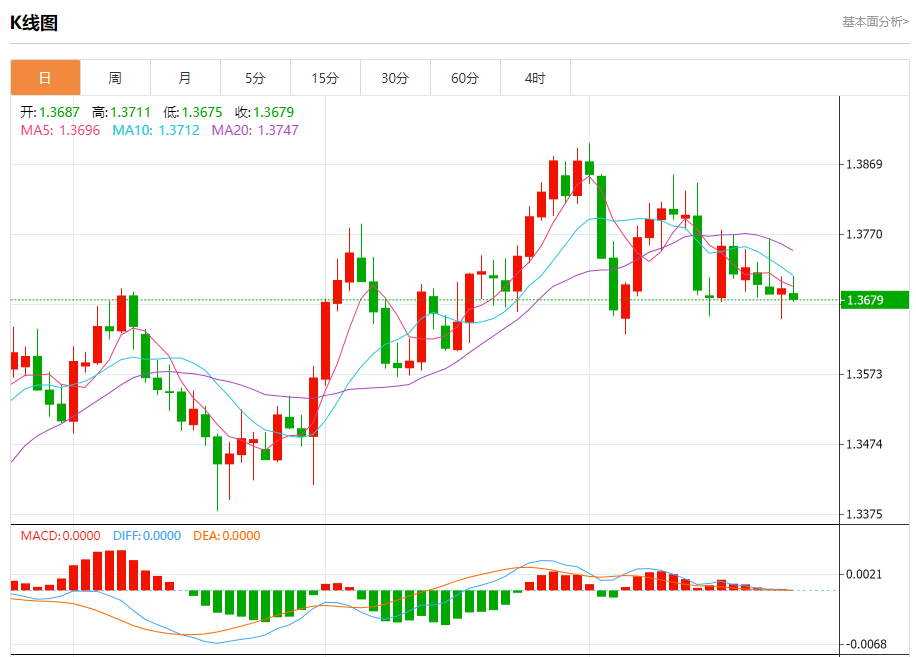916x657 pixels.
Task: Click the 0.0021 MACD axis label
Action: coord(865,574)
